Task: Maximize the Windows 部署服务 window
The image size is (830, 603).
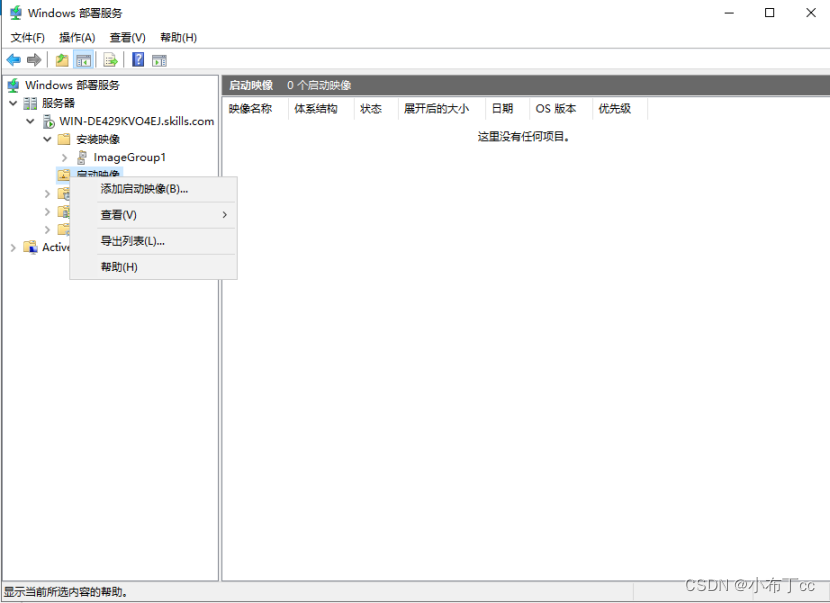Action: coord(770,13)
